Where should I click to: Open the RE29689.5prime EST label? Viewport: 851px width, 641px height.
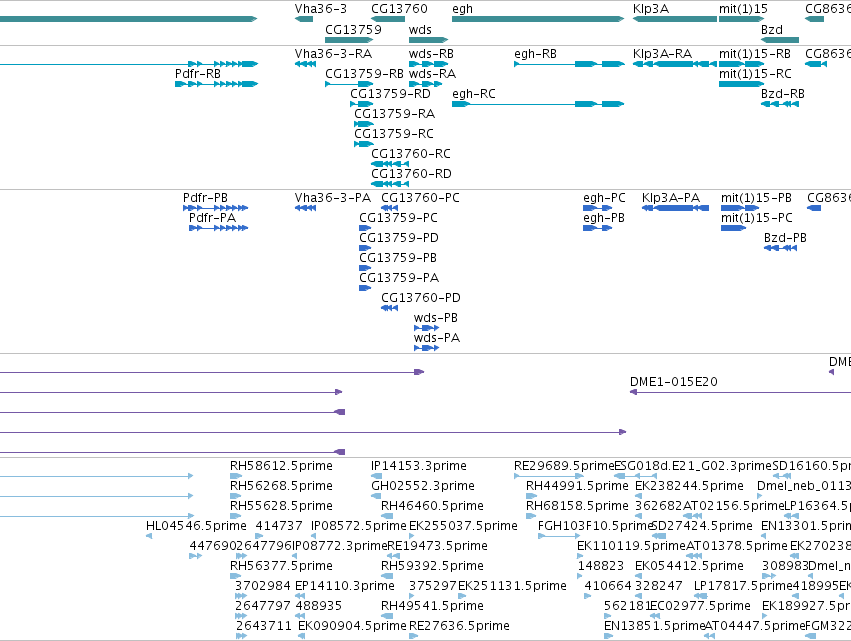563,466
